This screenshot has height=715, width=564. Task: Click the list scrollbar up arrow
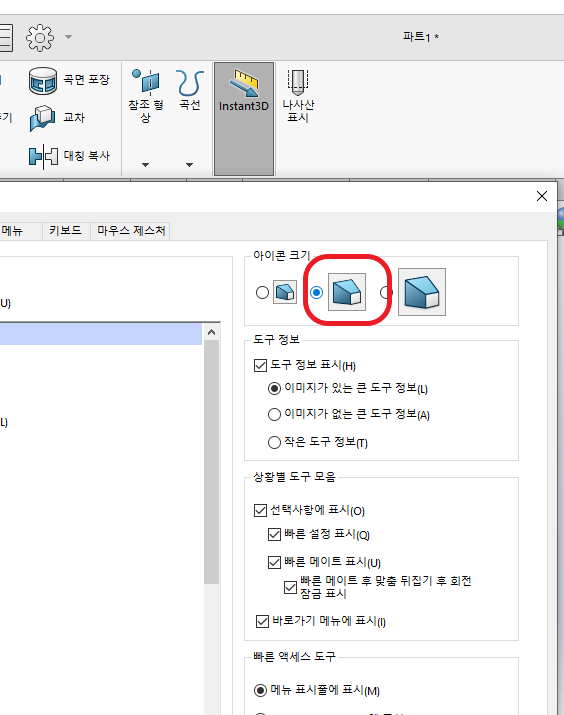pyautogui.click(x=211, y=332)
